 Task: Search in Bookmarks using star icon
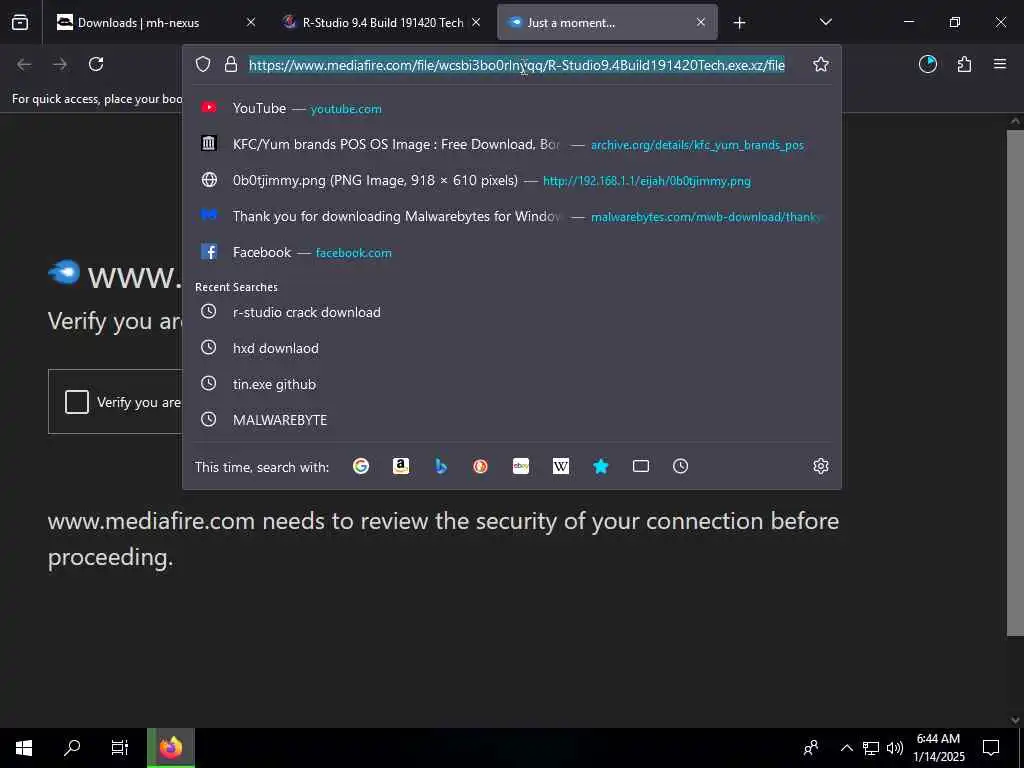click(601, 466)
